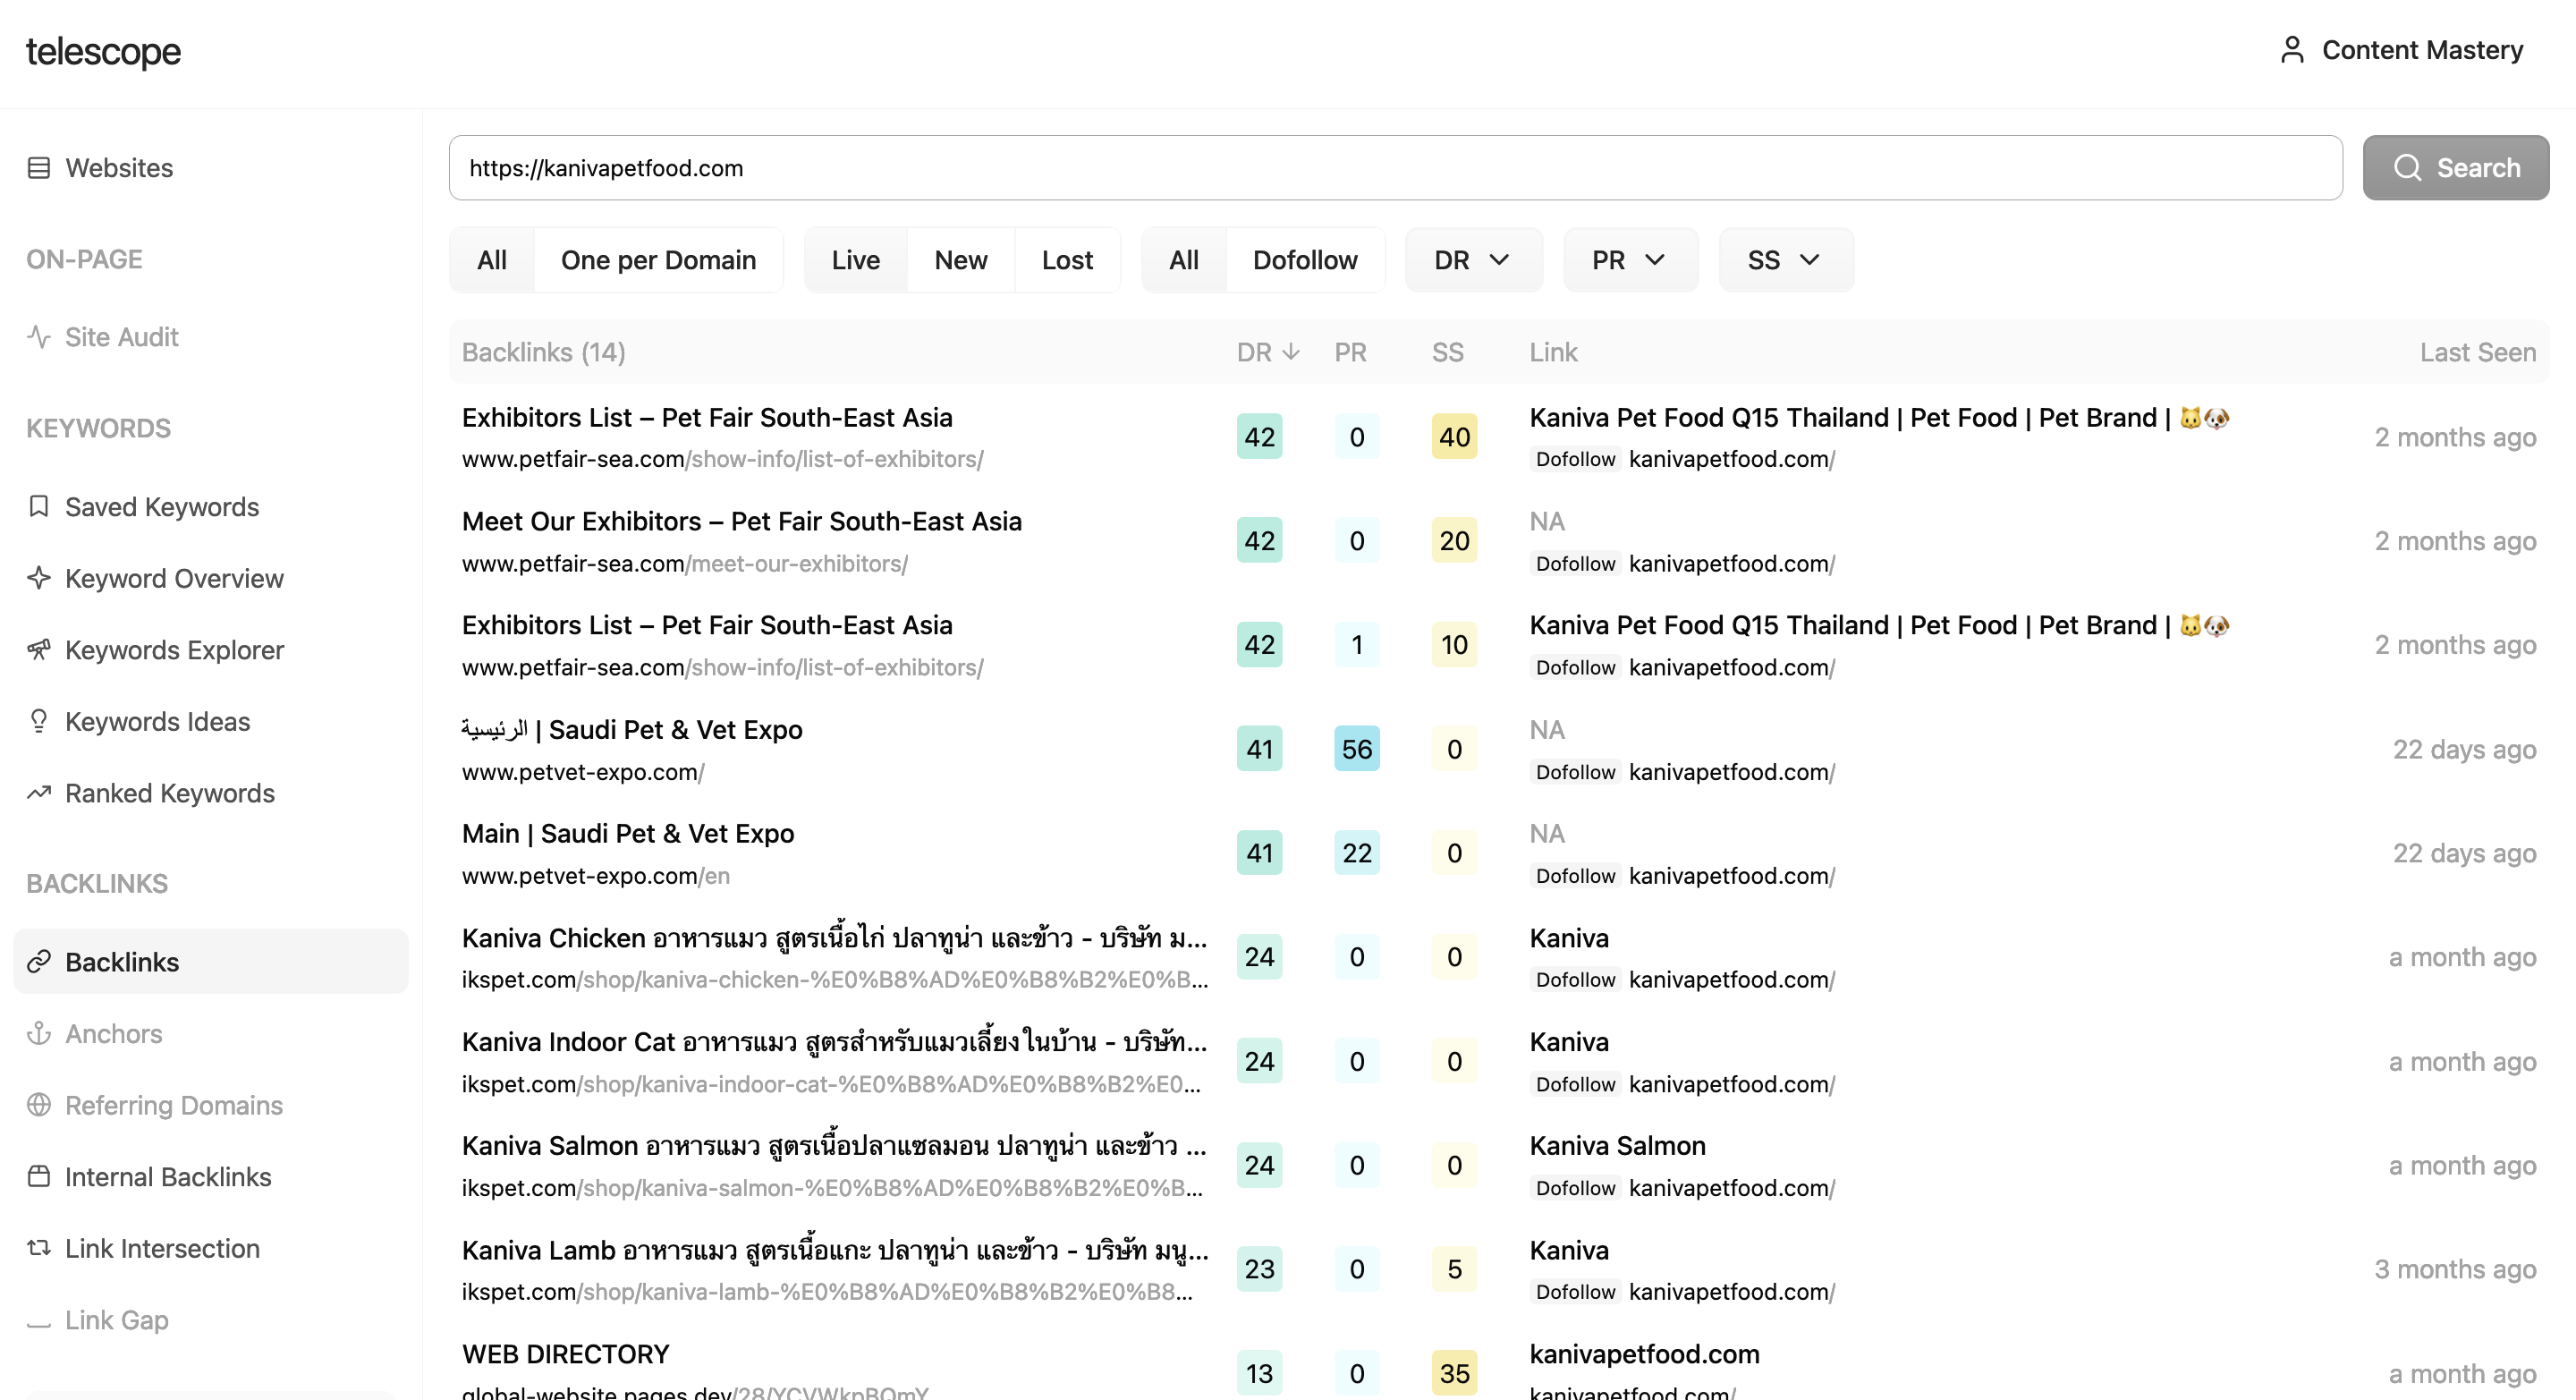Click the Websites sidebar icon
This screenshot has height=1400, width=2576.
(x=39, y=168)
